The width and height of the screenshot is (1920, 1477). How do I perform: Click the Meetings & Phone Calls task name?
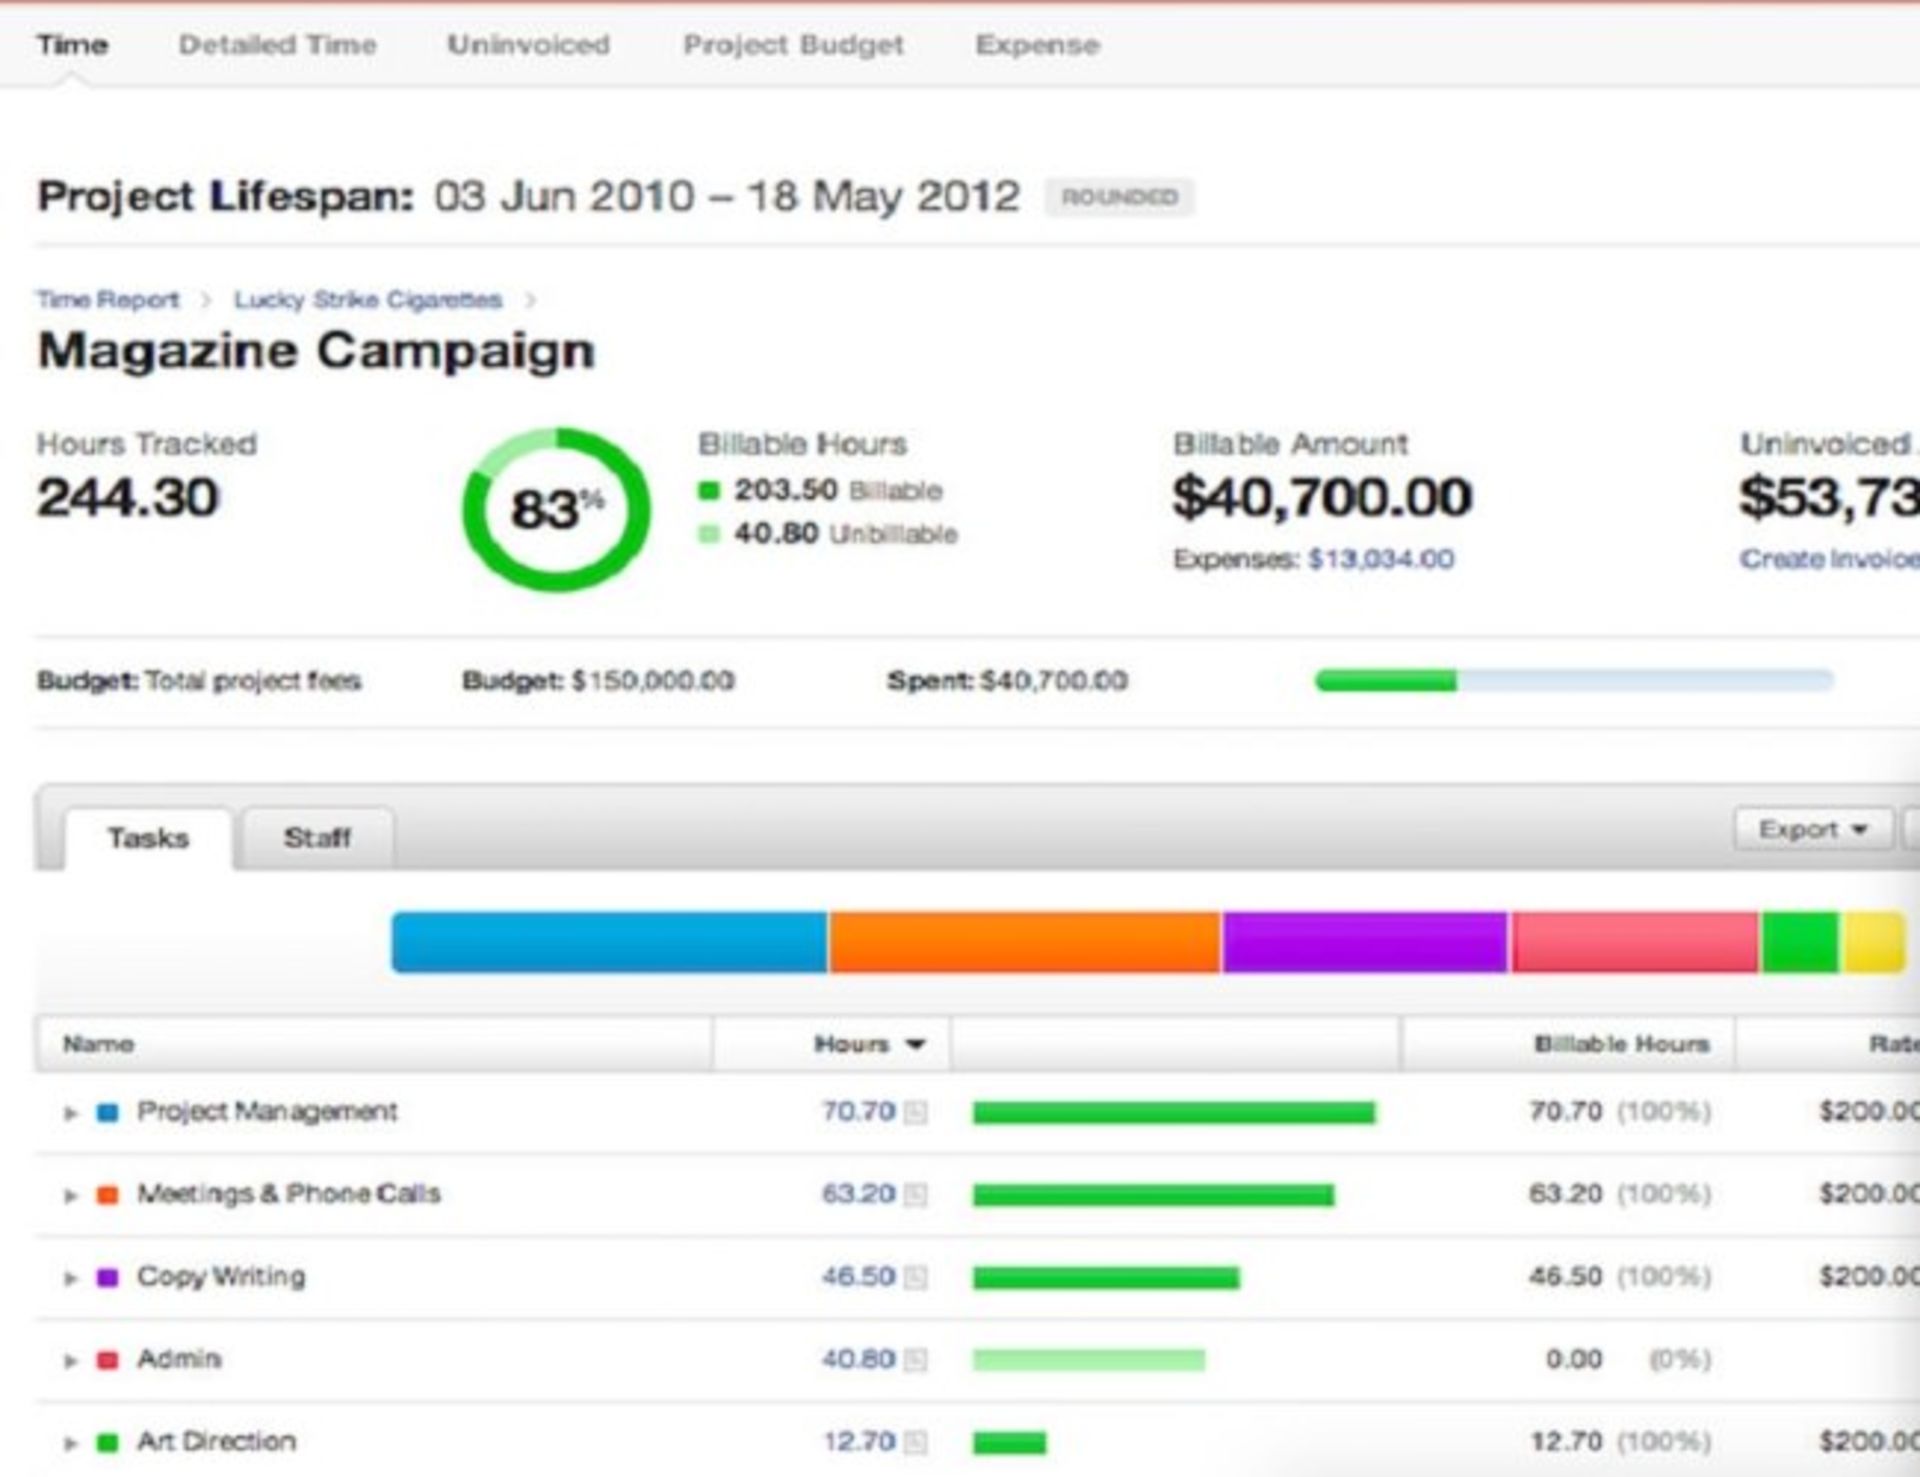tap(288, 1194)
